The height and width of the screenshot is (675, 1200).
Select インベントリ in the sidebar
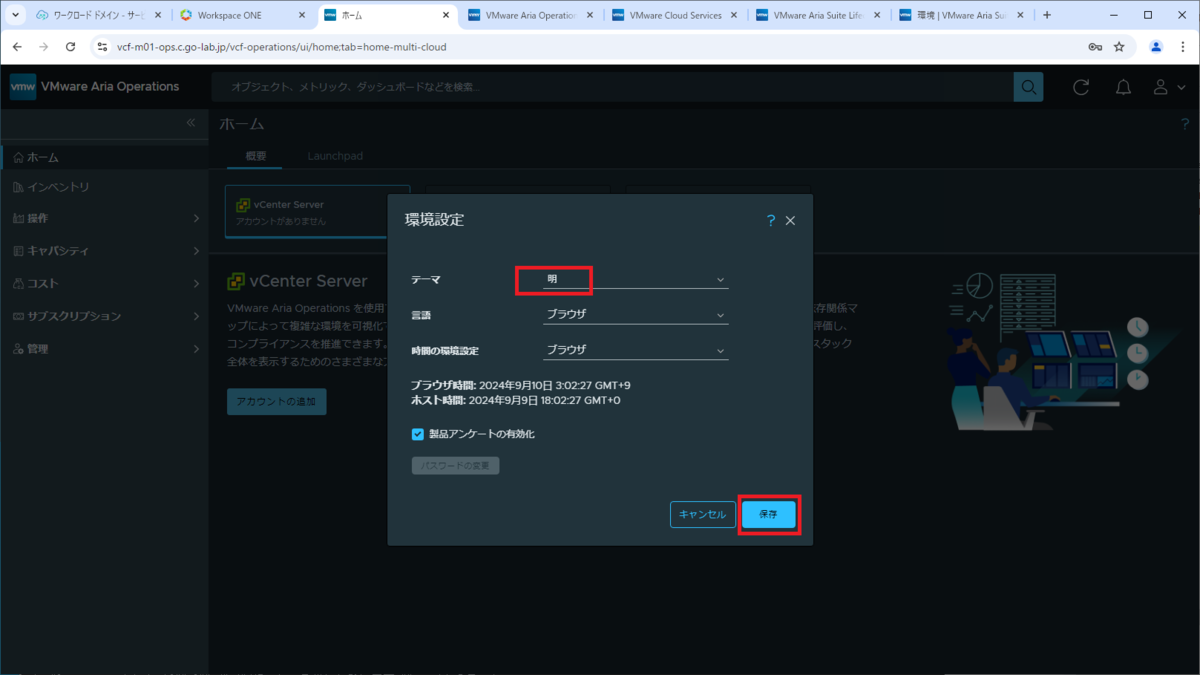(x=104, y=187)
